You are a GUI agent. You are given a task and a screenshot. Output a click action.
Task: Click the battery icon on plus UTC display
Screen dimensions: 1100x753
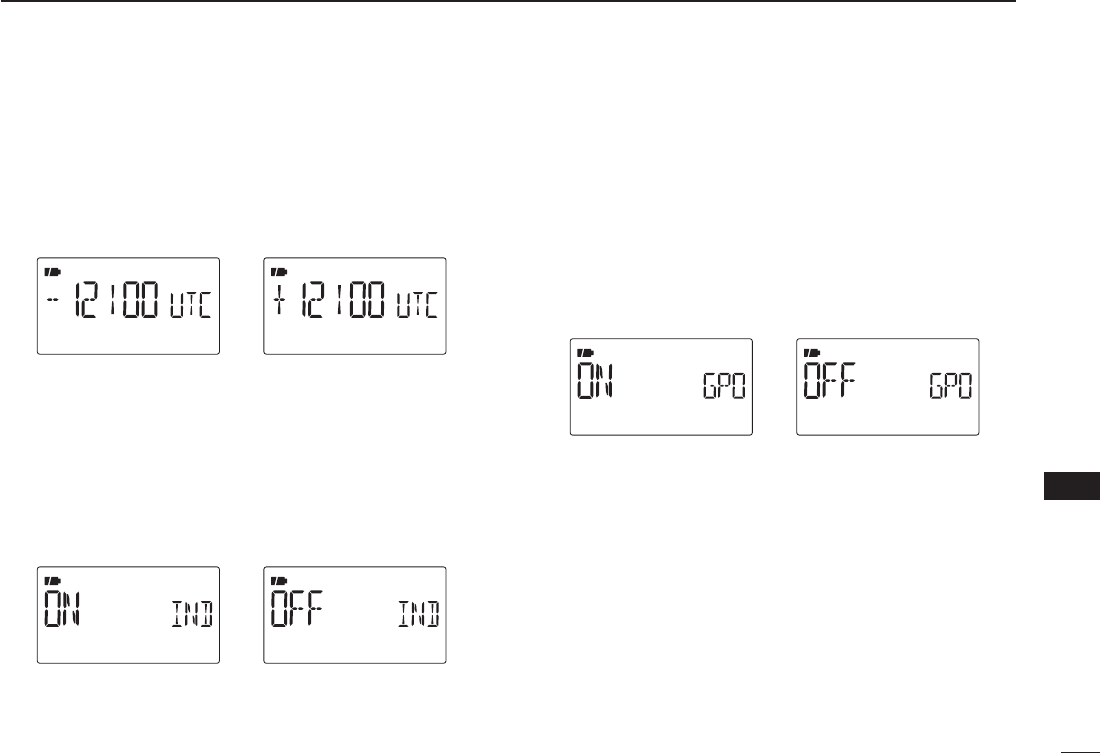281,271
